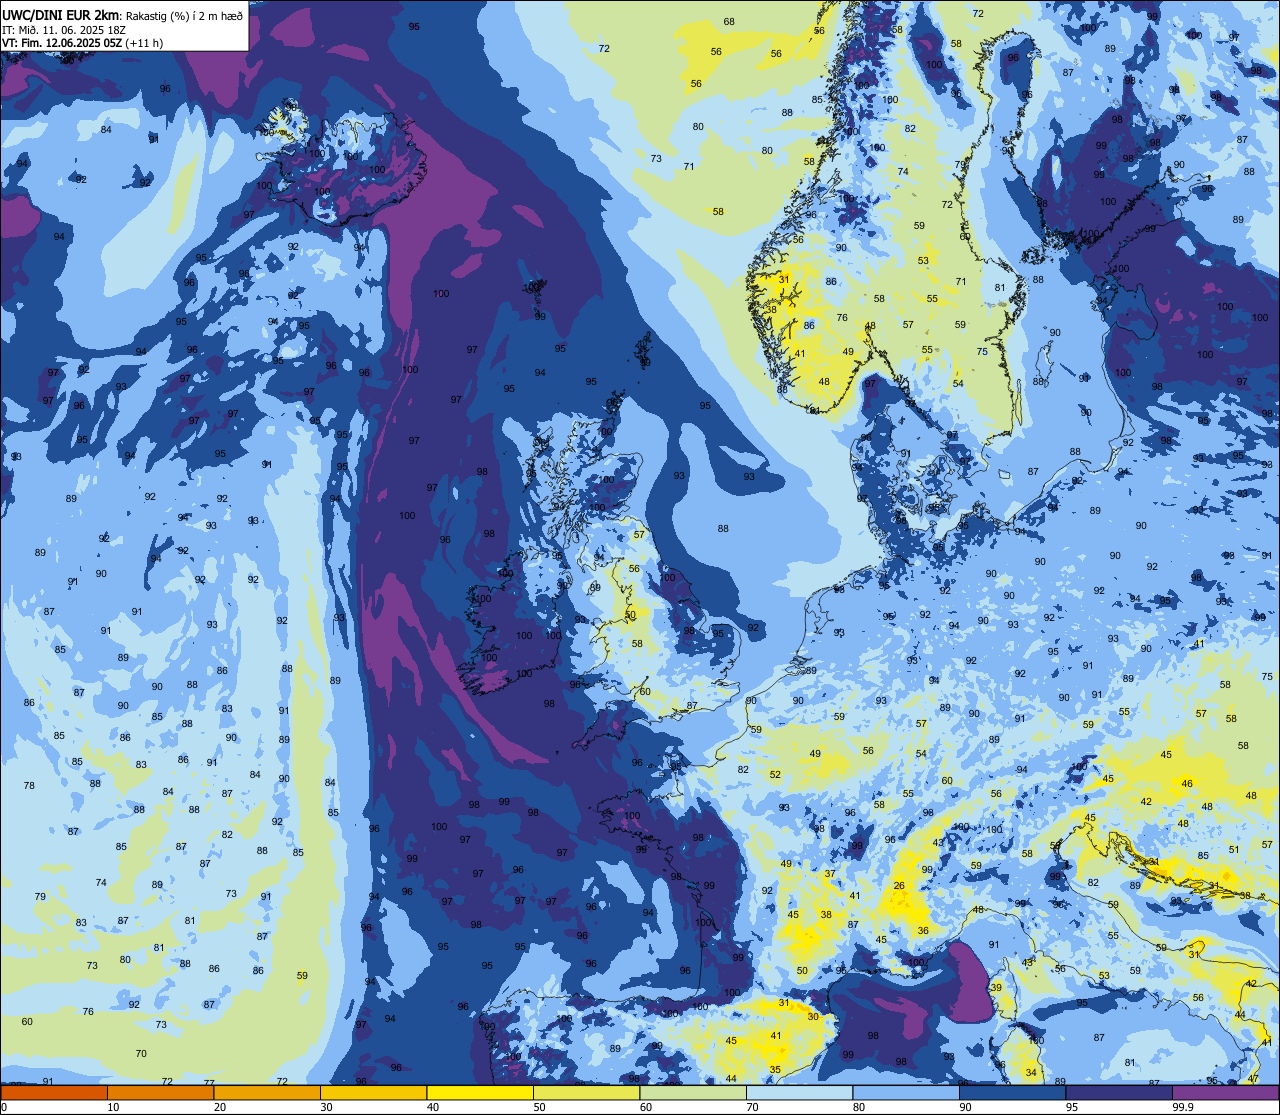Click the legend scale label 95

point(1072,1107)
